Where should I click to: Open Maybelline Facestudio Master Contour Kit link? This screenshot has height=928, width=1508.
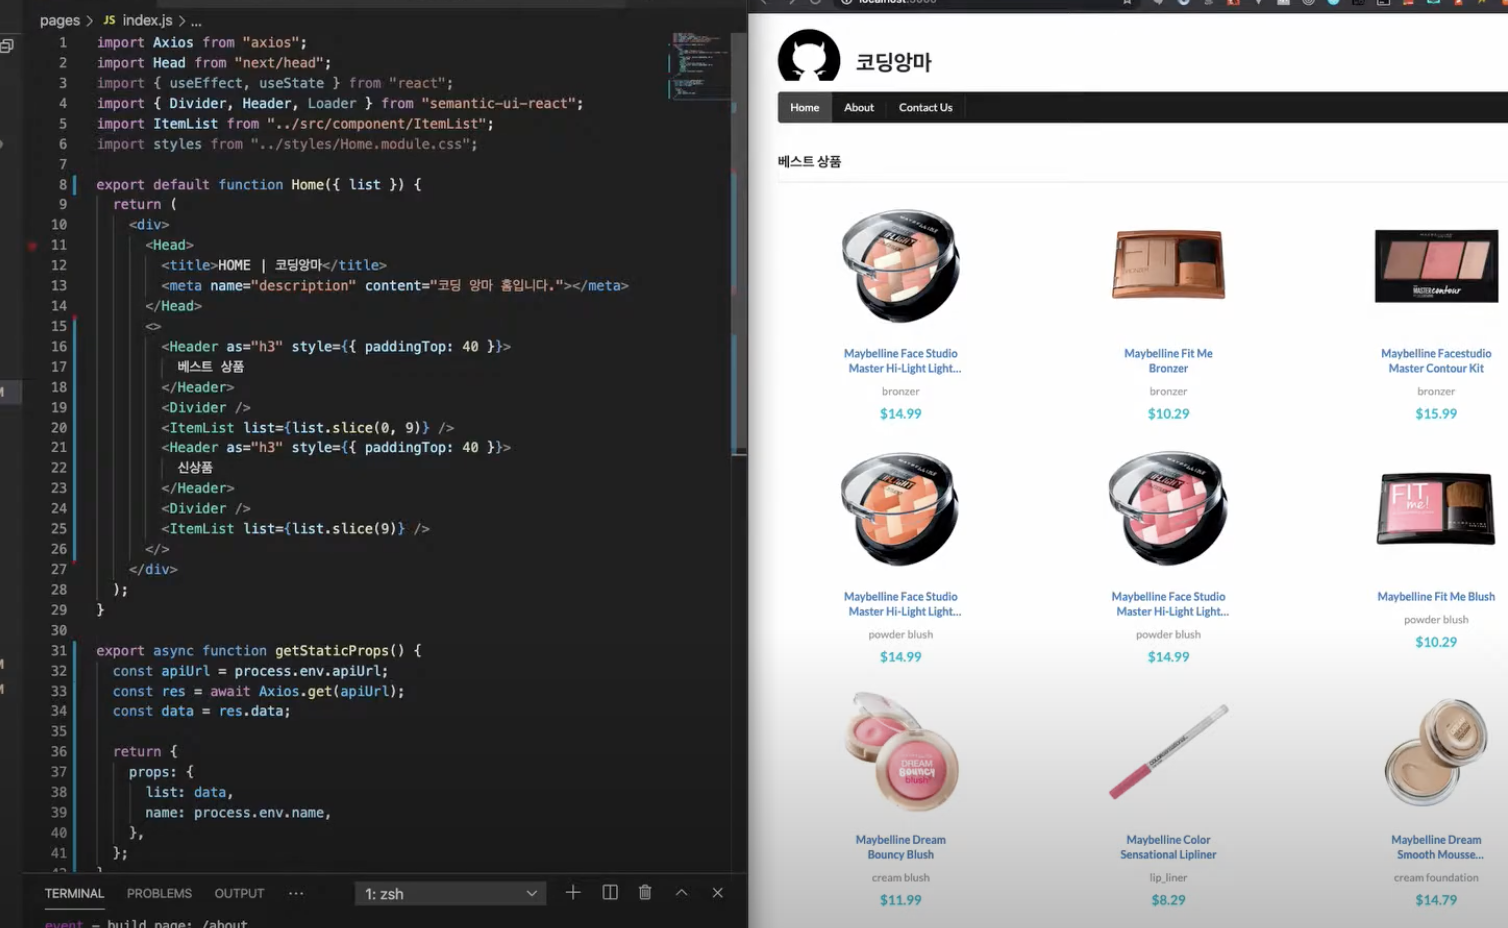click(x=1436, y=361)
